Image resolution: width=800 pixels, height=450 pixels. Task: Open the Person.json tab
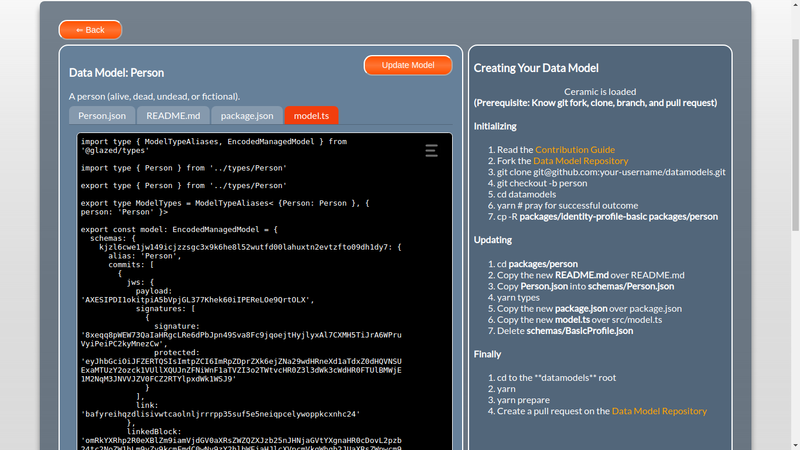point(102,116)
